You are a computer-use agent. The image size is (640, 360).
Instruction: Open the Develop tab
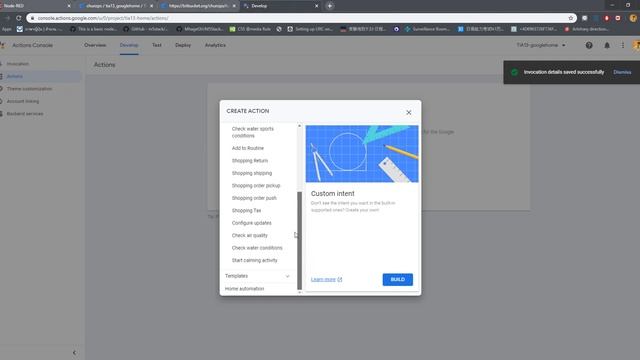(129, 45)
